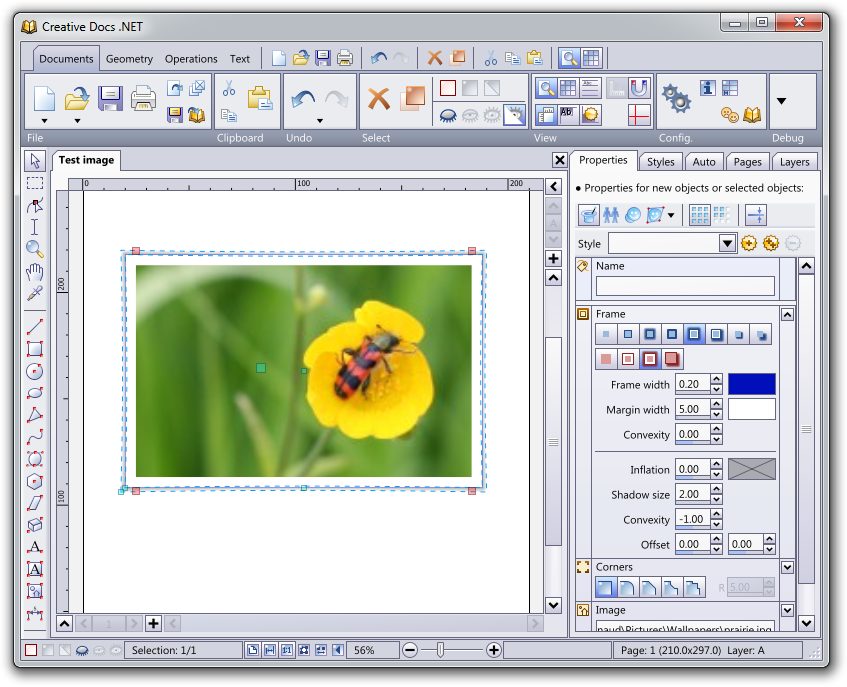This screenshot has height=687, width=847.
Task: Open the Undo history dropdown arrow
Action: (320, 121)
